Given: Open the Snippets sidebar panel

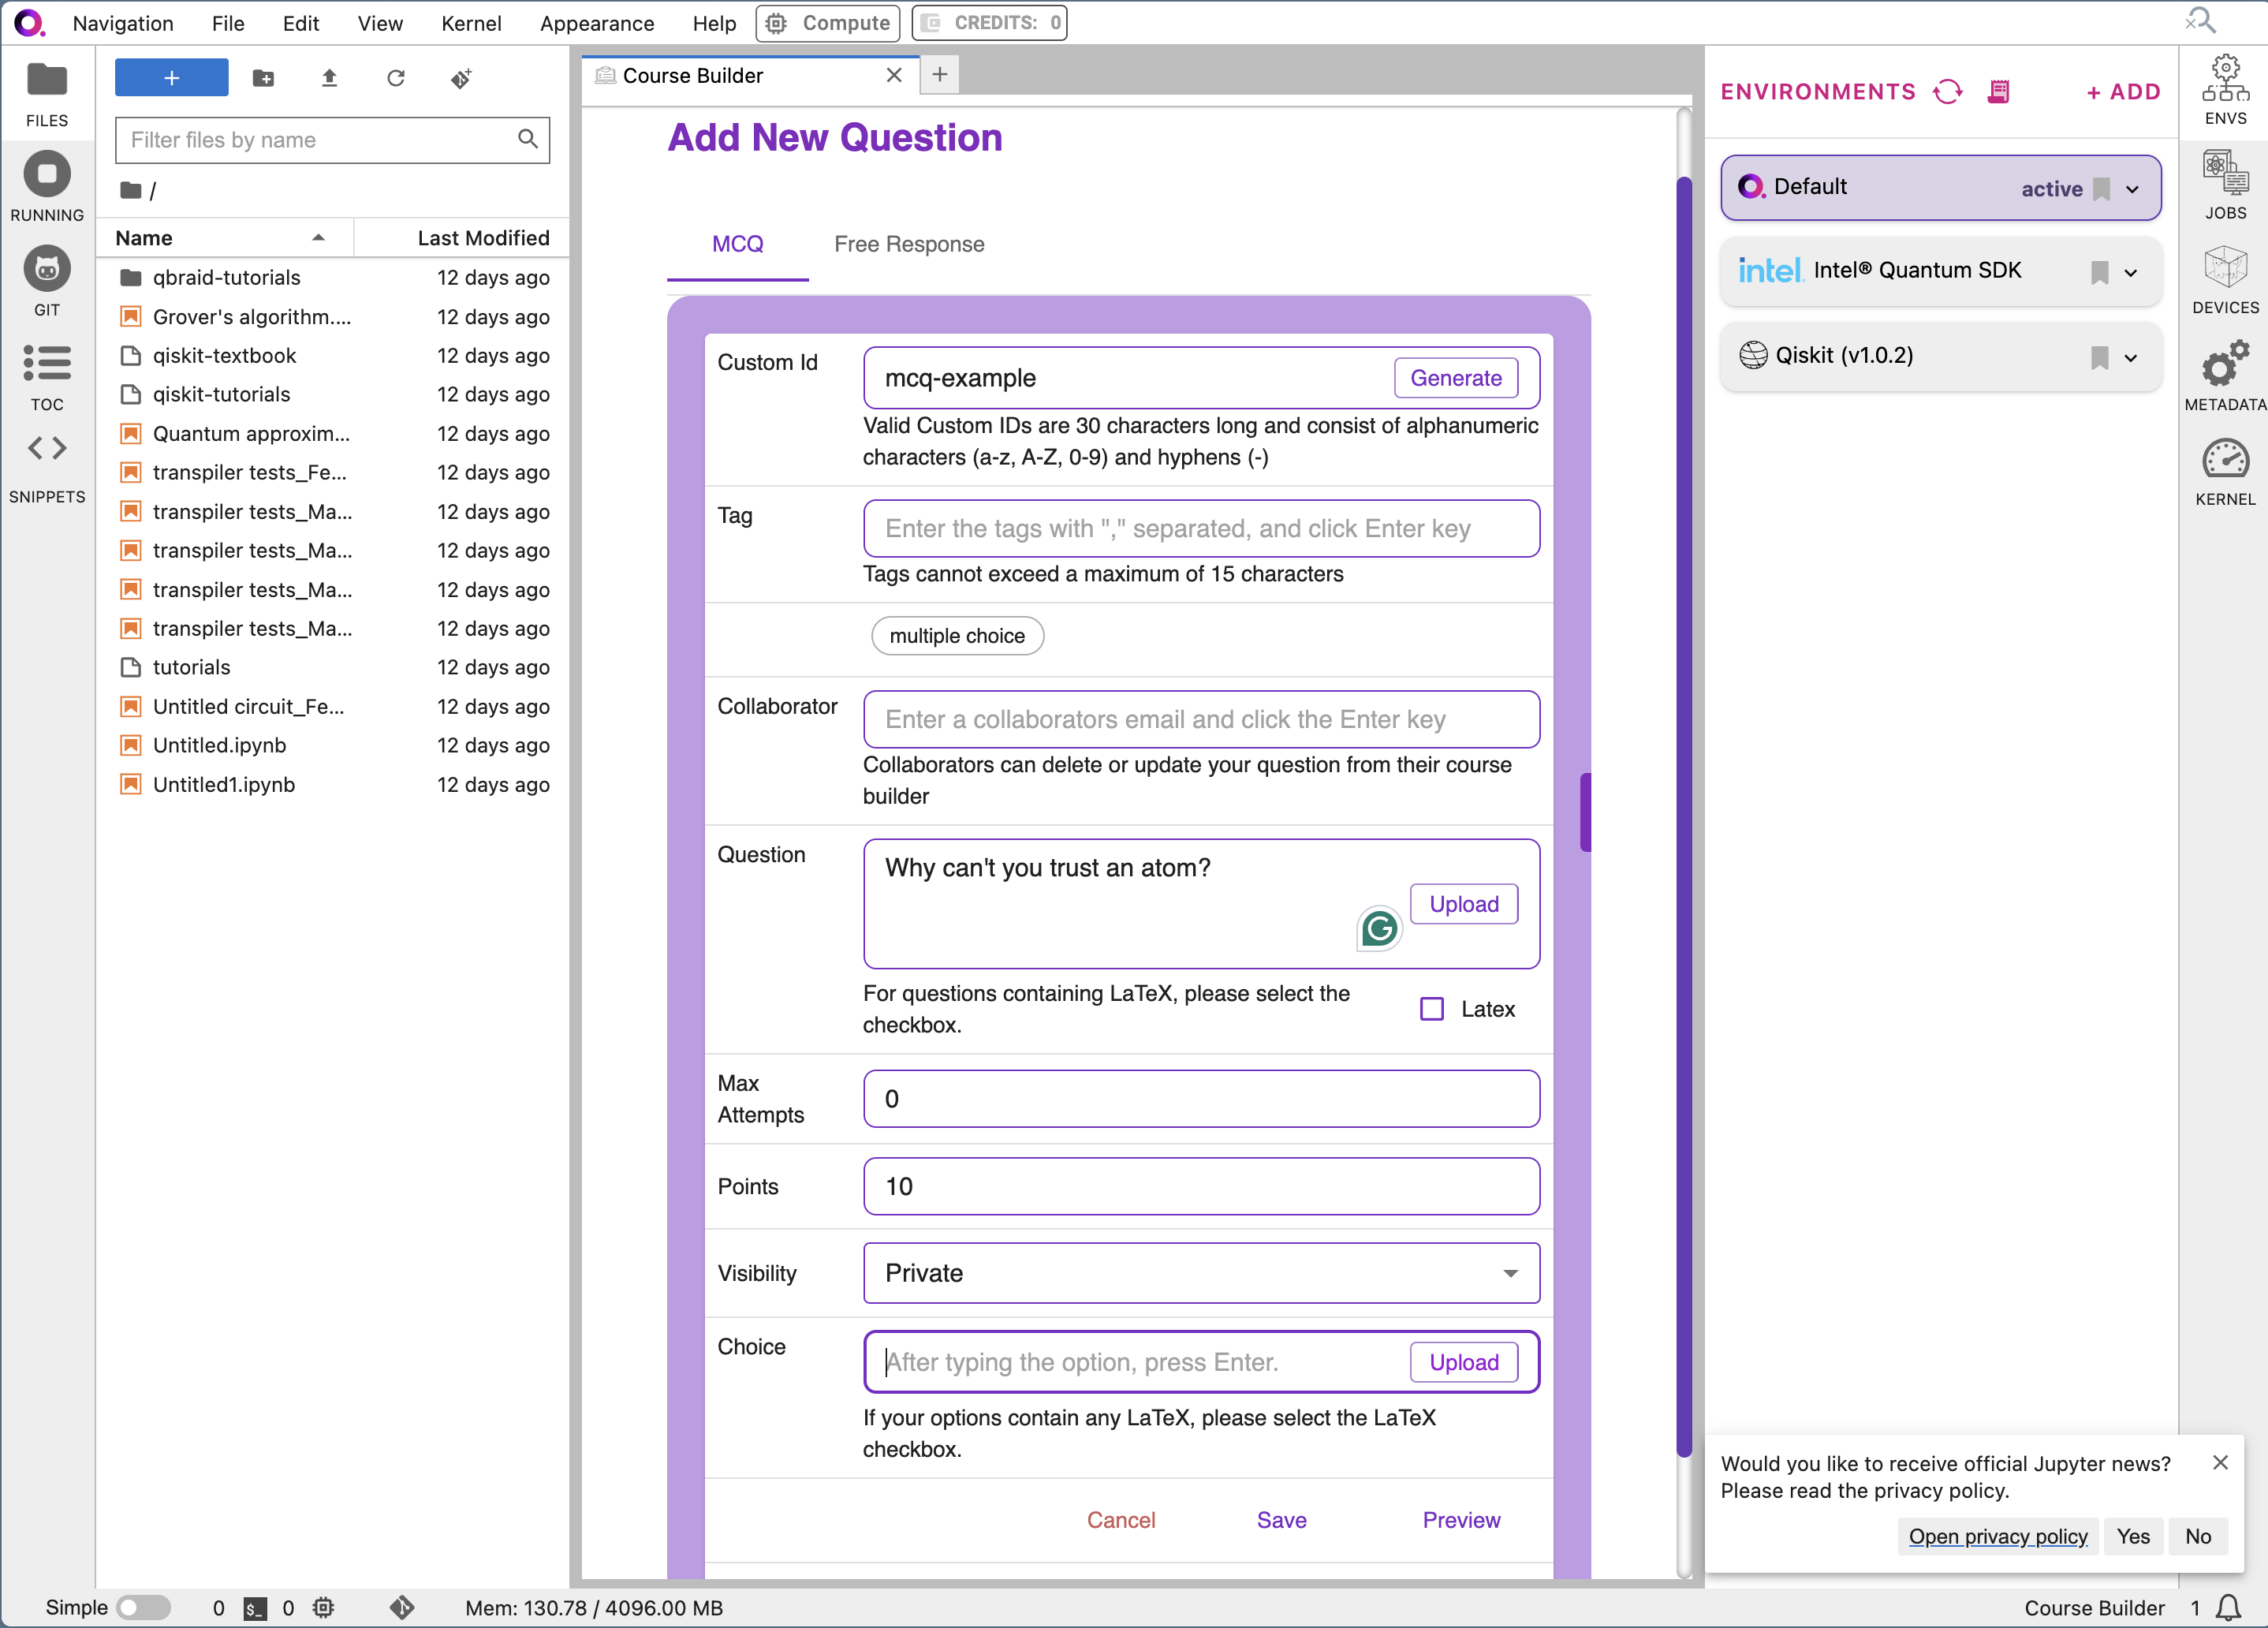Looking at the screenshot, I should pyautogui.click(x=47, y=468).
